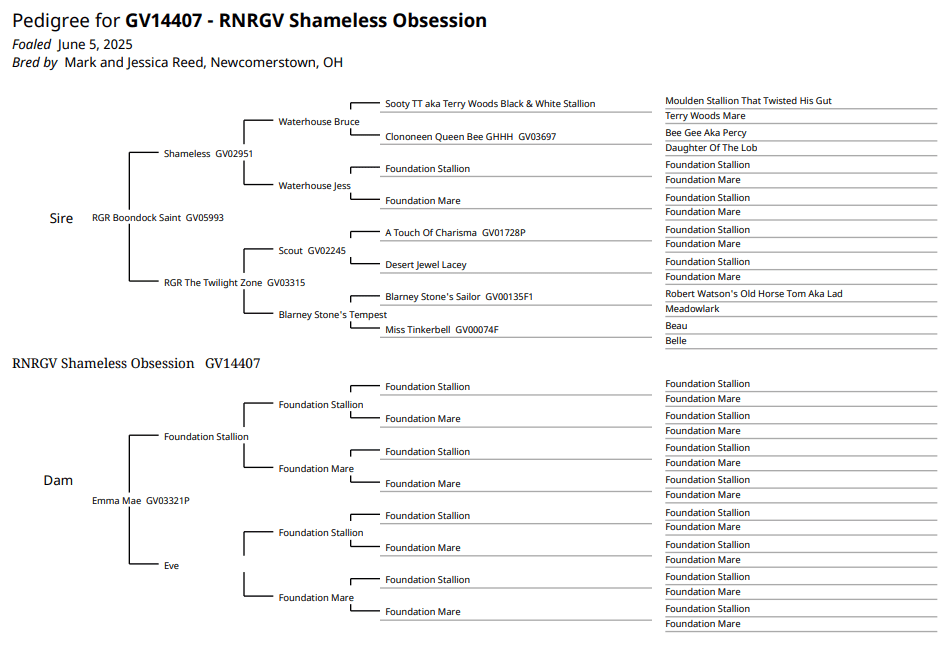Click Blarney Stone's Sailor GV00135F1
The width and height of the screenshot is (951, 649).
click(x=459, y=297)
